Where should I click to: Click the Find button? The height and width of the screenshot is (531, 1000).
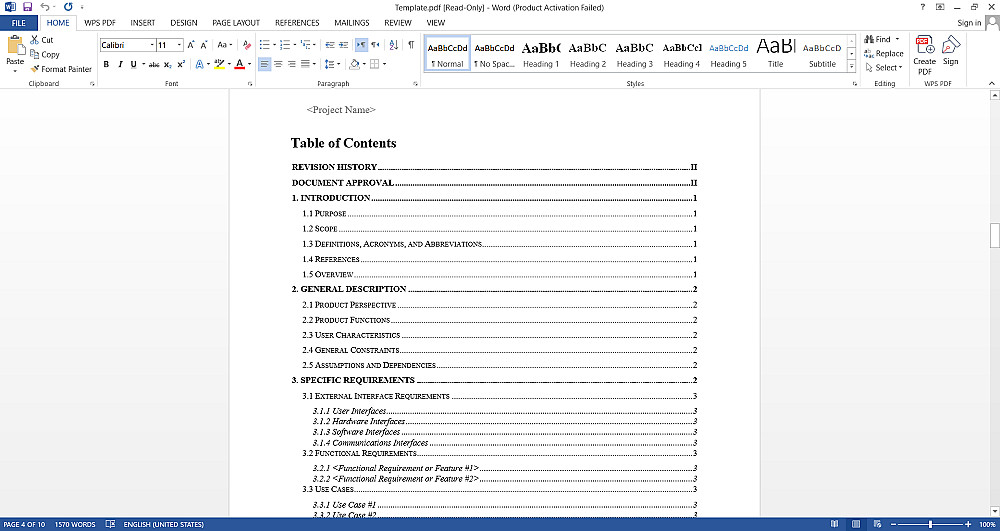click(x=877, y=40)
